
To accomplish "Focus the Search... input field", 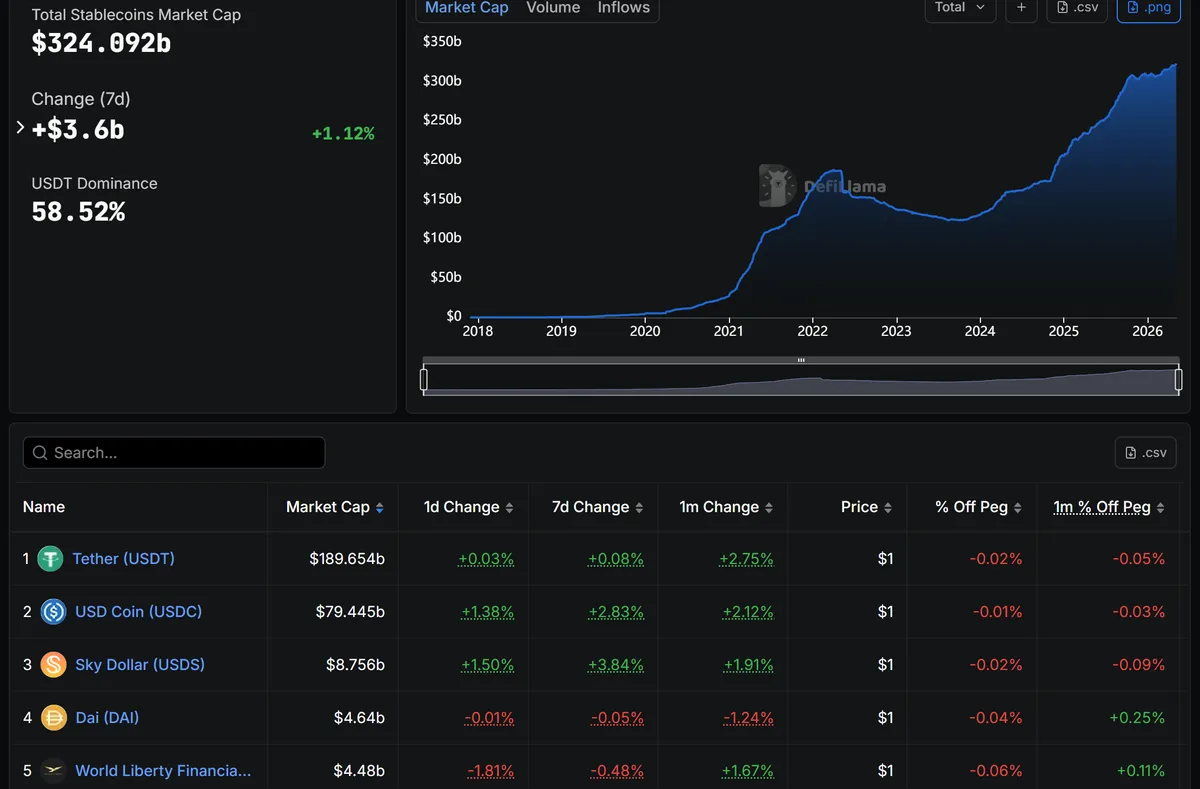I will coord(174,453).
